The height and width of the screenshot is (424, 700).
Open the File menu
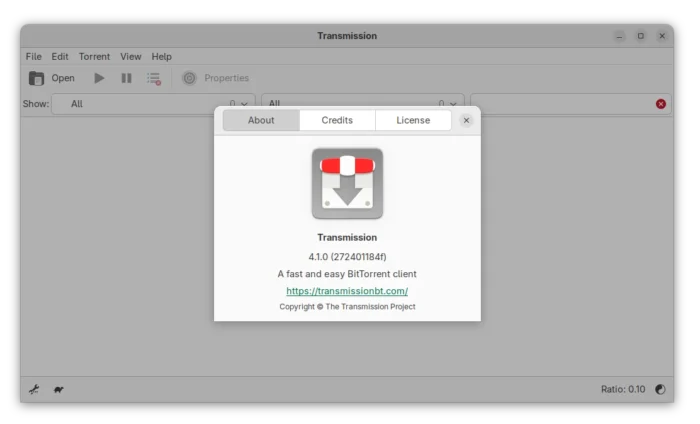[33, 57]
